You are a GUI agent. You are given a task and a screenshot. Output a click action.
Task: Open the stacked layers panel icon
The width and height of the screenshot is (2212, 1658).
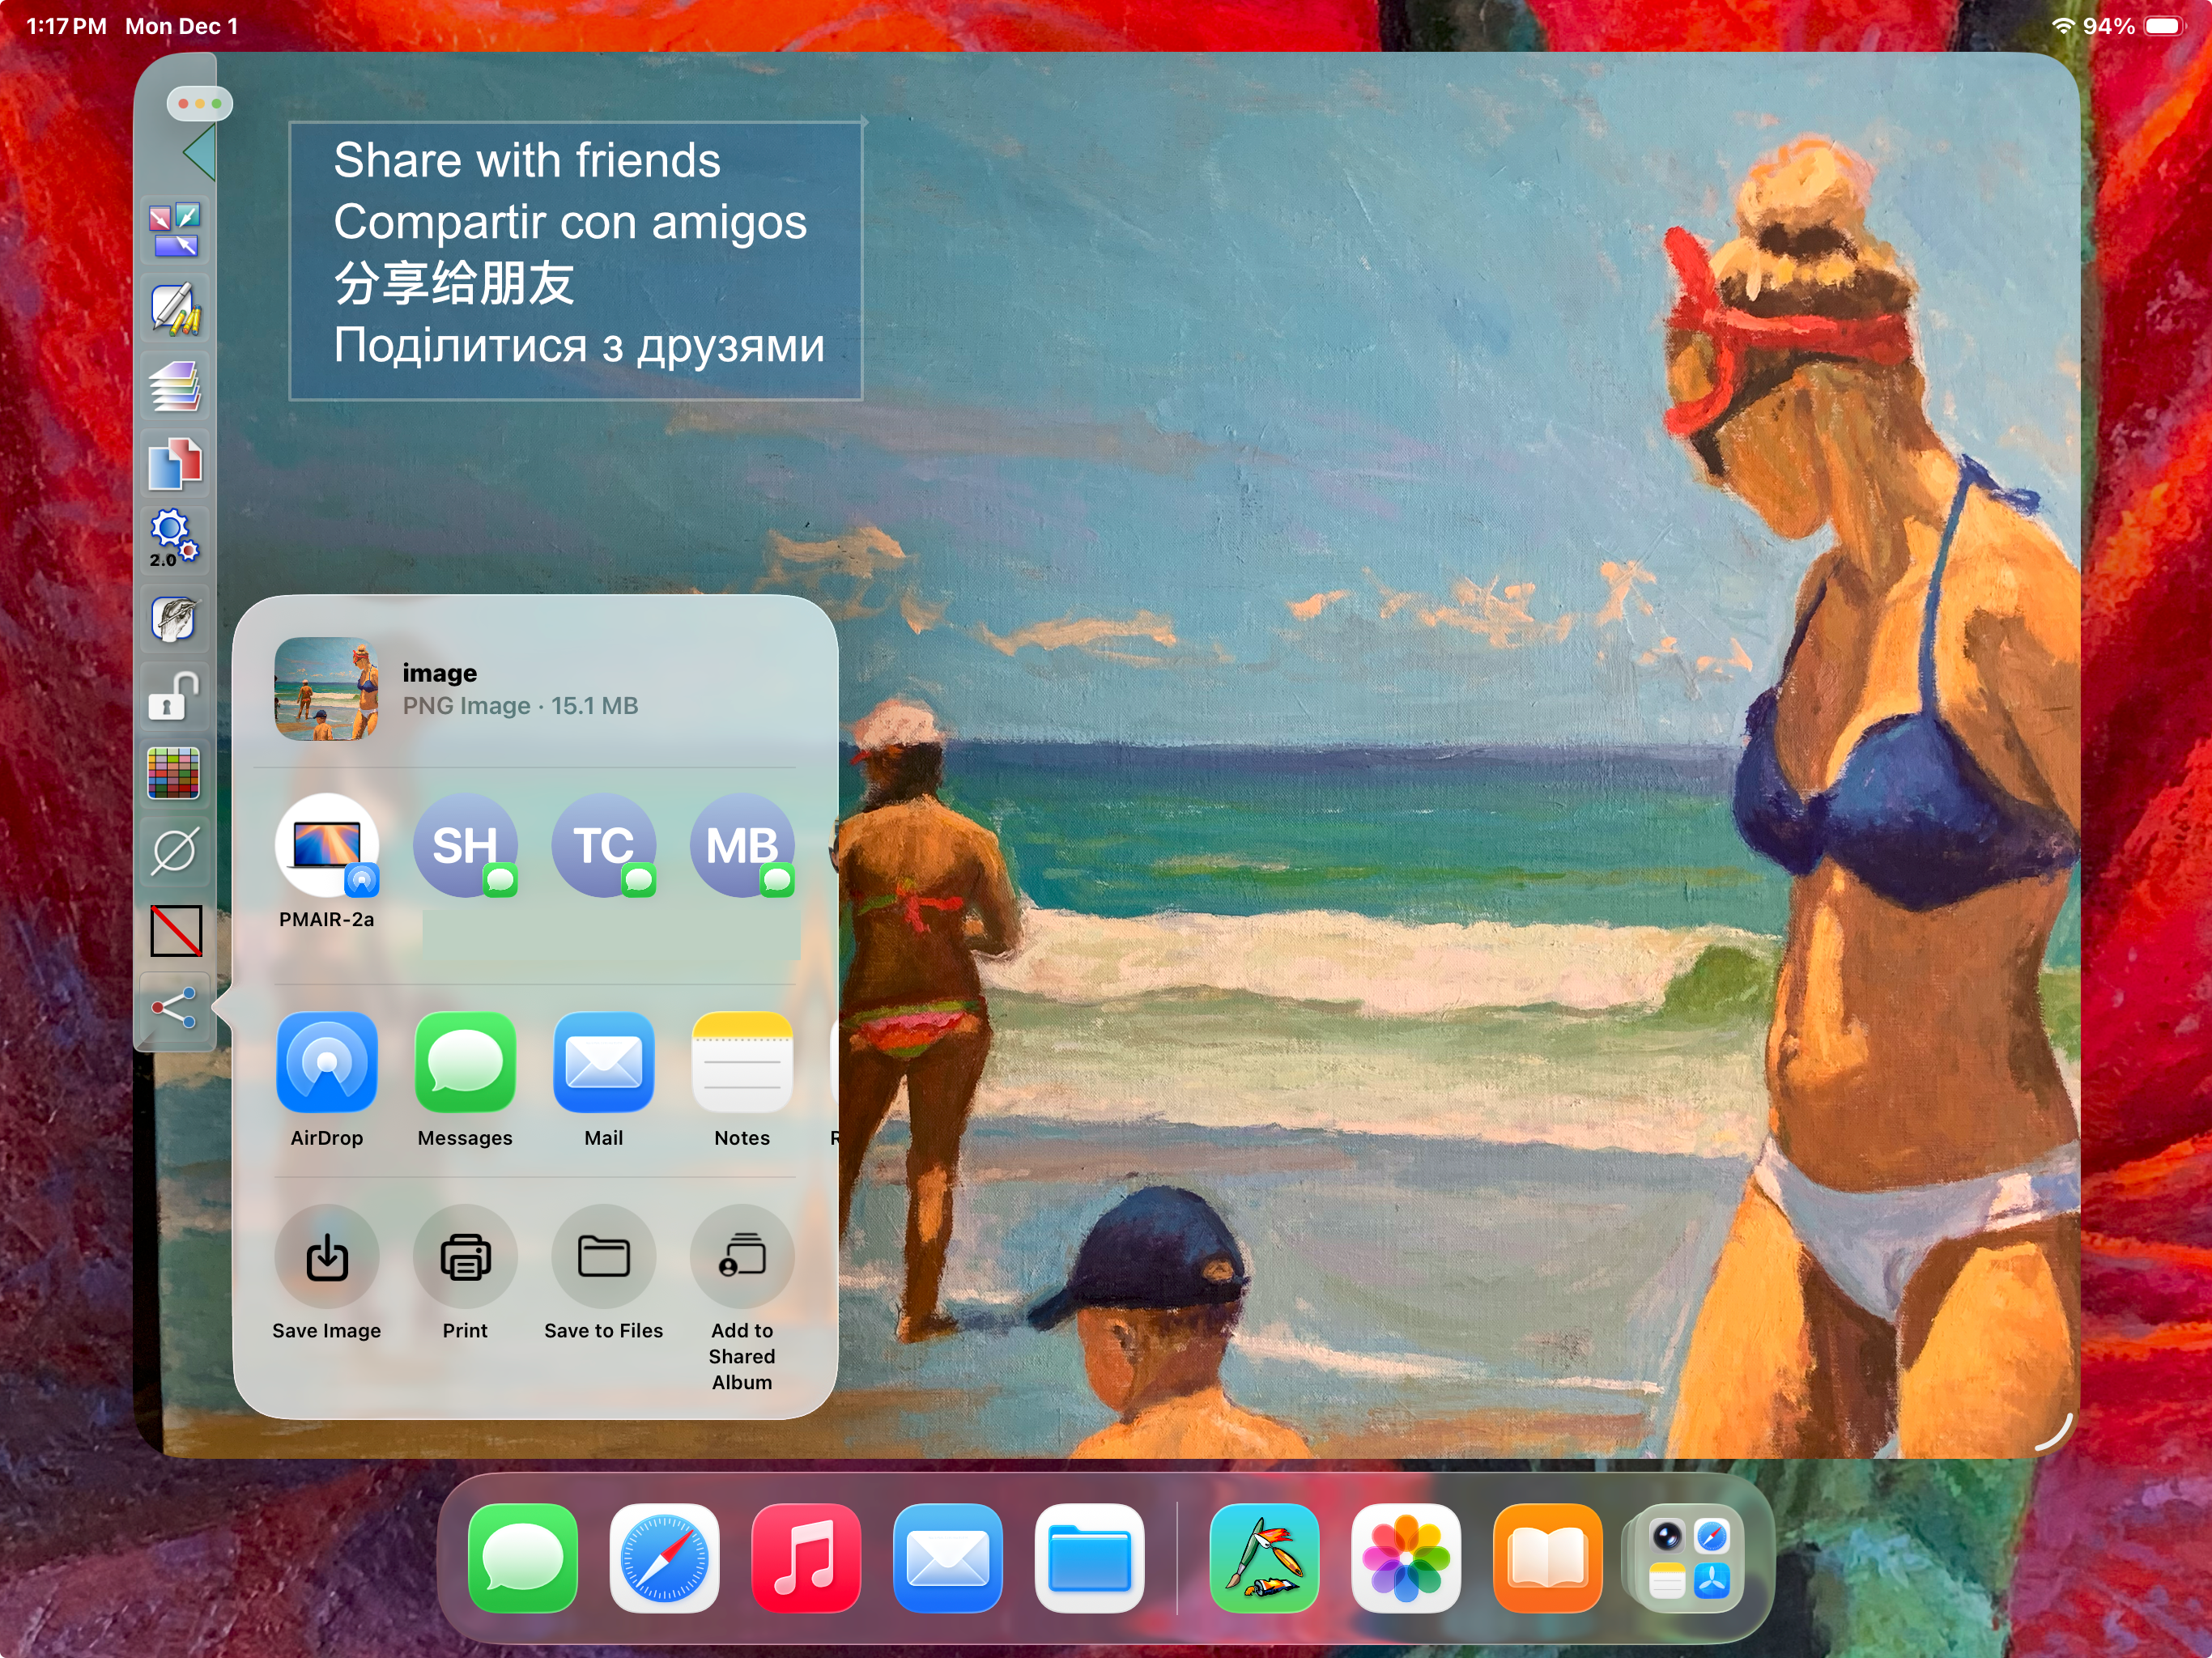pyautogui.click(x=175, y=386)
